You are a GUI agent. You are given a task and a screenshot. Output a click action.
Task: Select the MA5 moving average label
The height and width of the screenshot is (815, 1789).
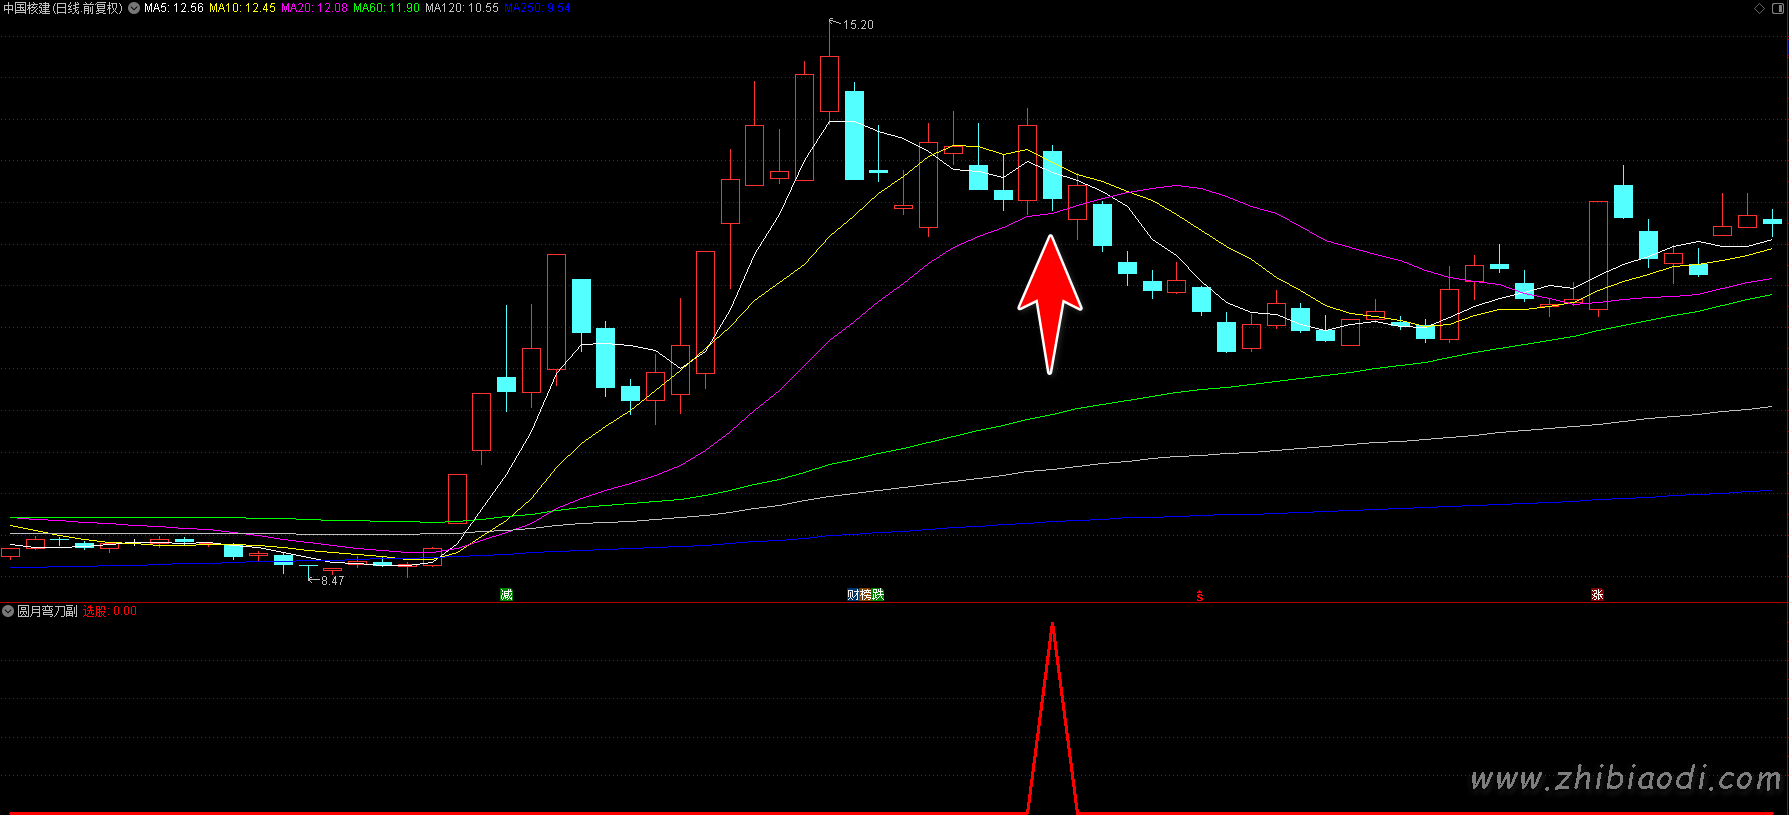[x=173, y=8]
